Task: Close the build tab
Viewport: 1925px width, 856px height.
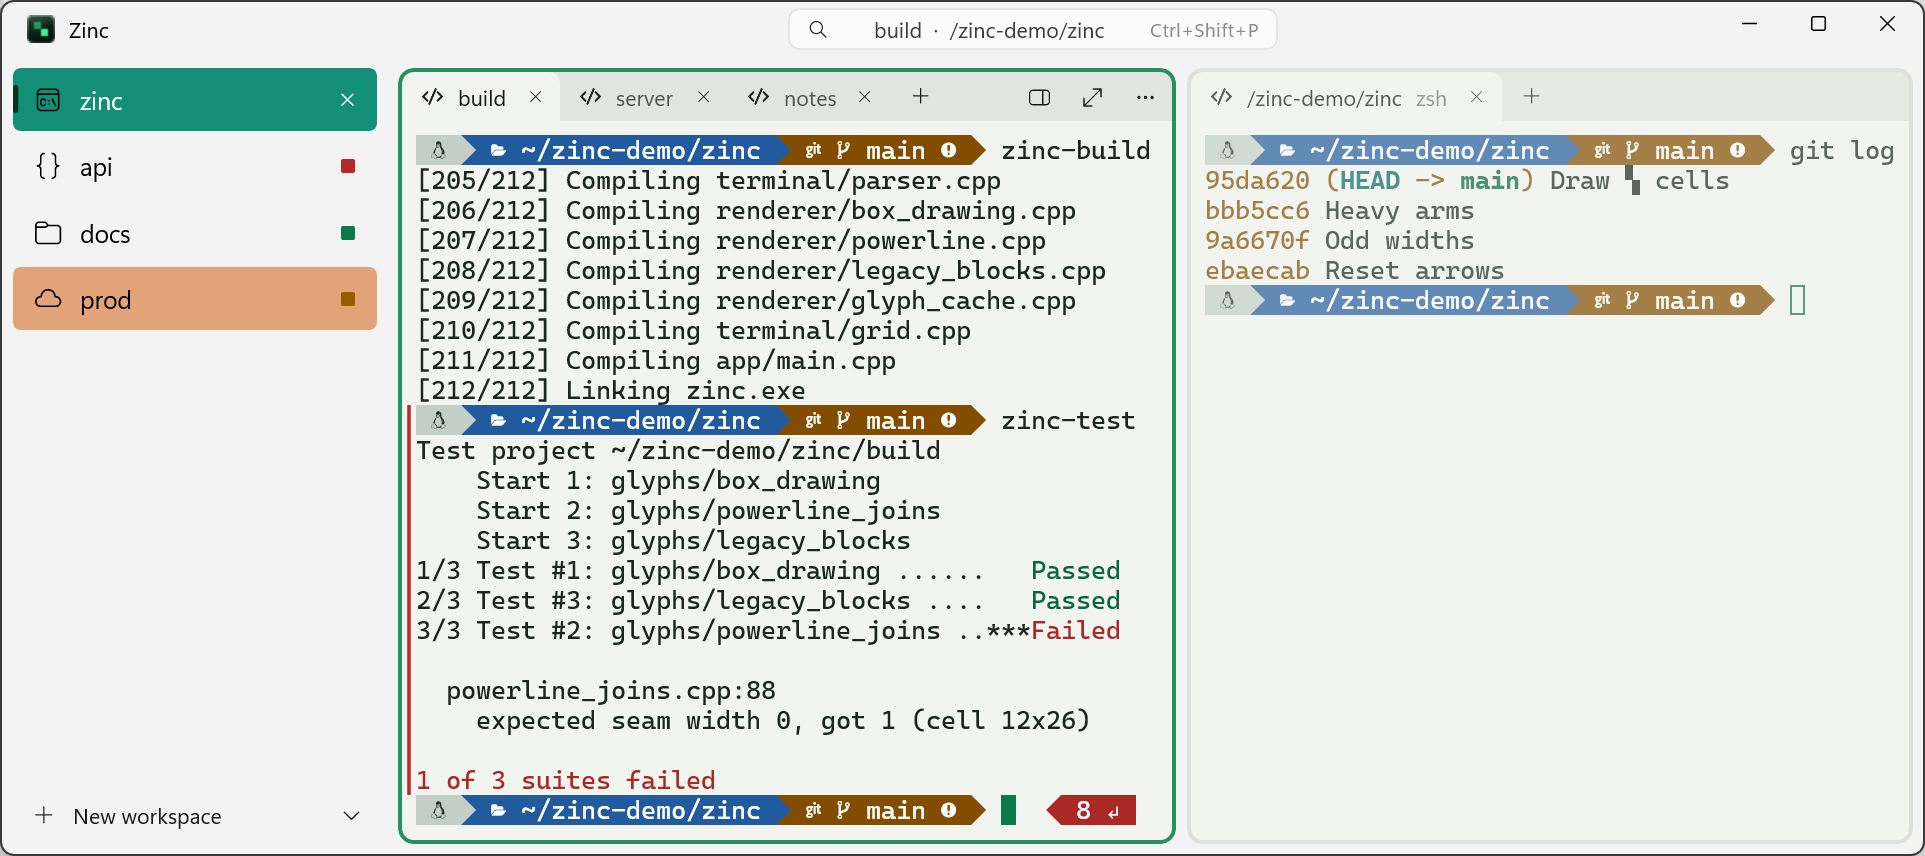Action: (x=536, y=97)
